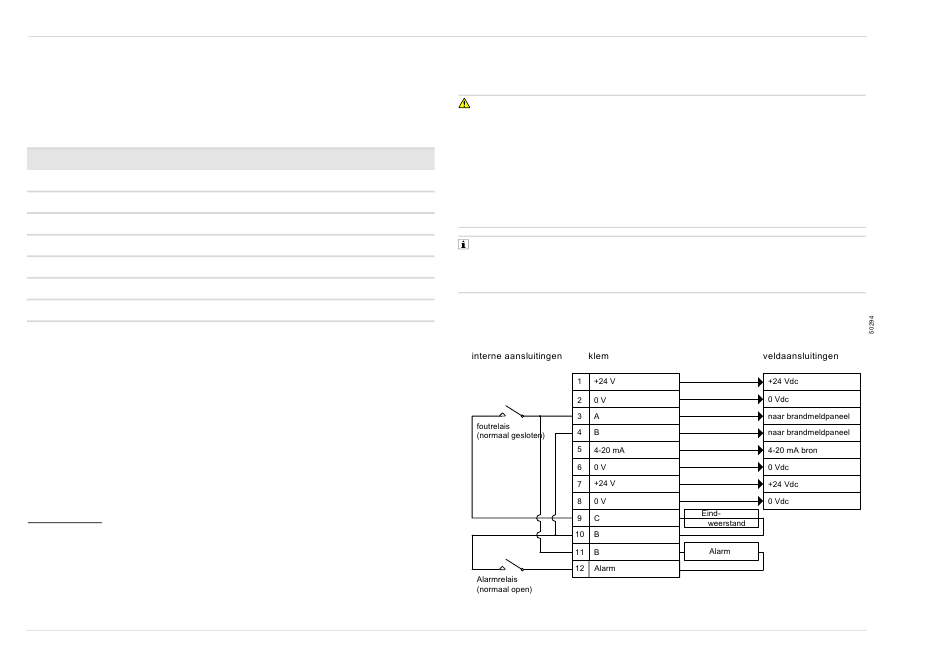Select '0 Vdc' field box for terminal 8
Image resolution: width=950 pixels, height=657 pixels.
click(812, 501)
